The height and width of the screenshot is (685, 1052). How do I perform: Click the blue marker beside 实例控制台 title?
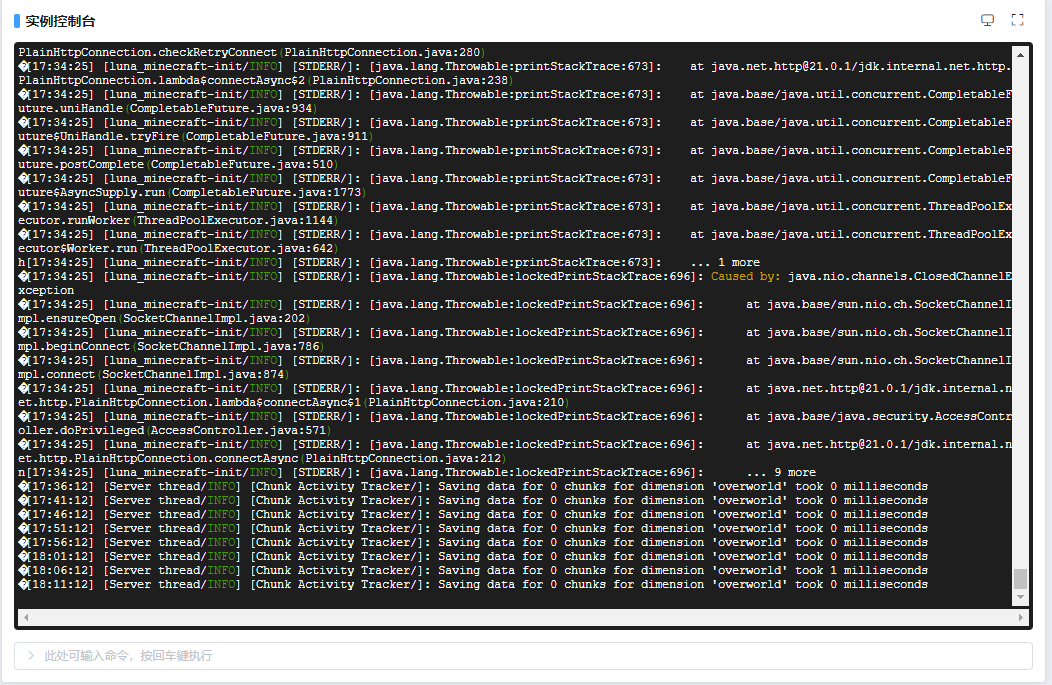[x=17, y=21]
